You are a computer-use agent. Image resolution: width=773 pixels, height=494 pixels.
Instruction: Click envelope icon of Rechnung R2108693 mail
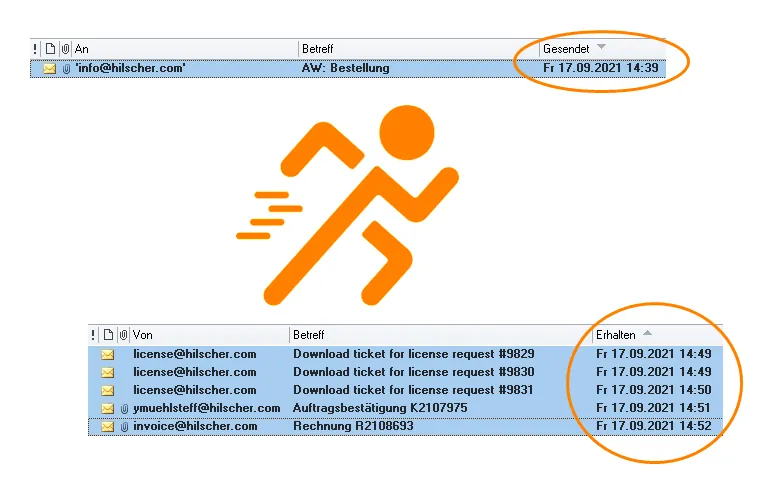107,426
